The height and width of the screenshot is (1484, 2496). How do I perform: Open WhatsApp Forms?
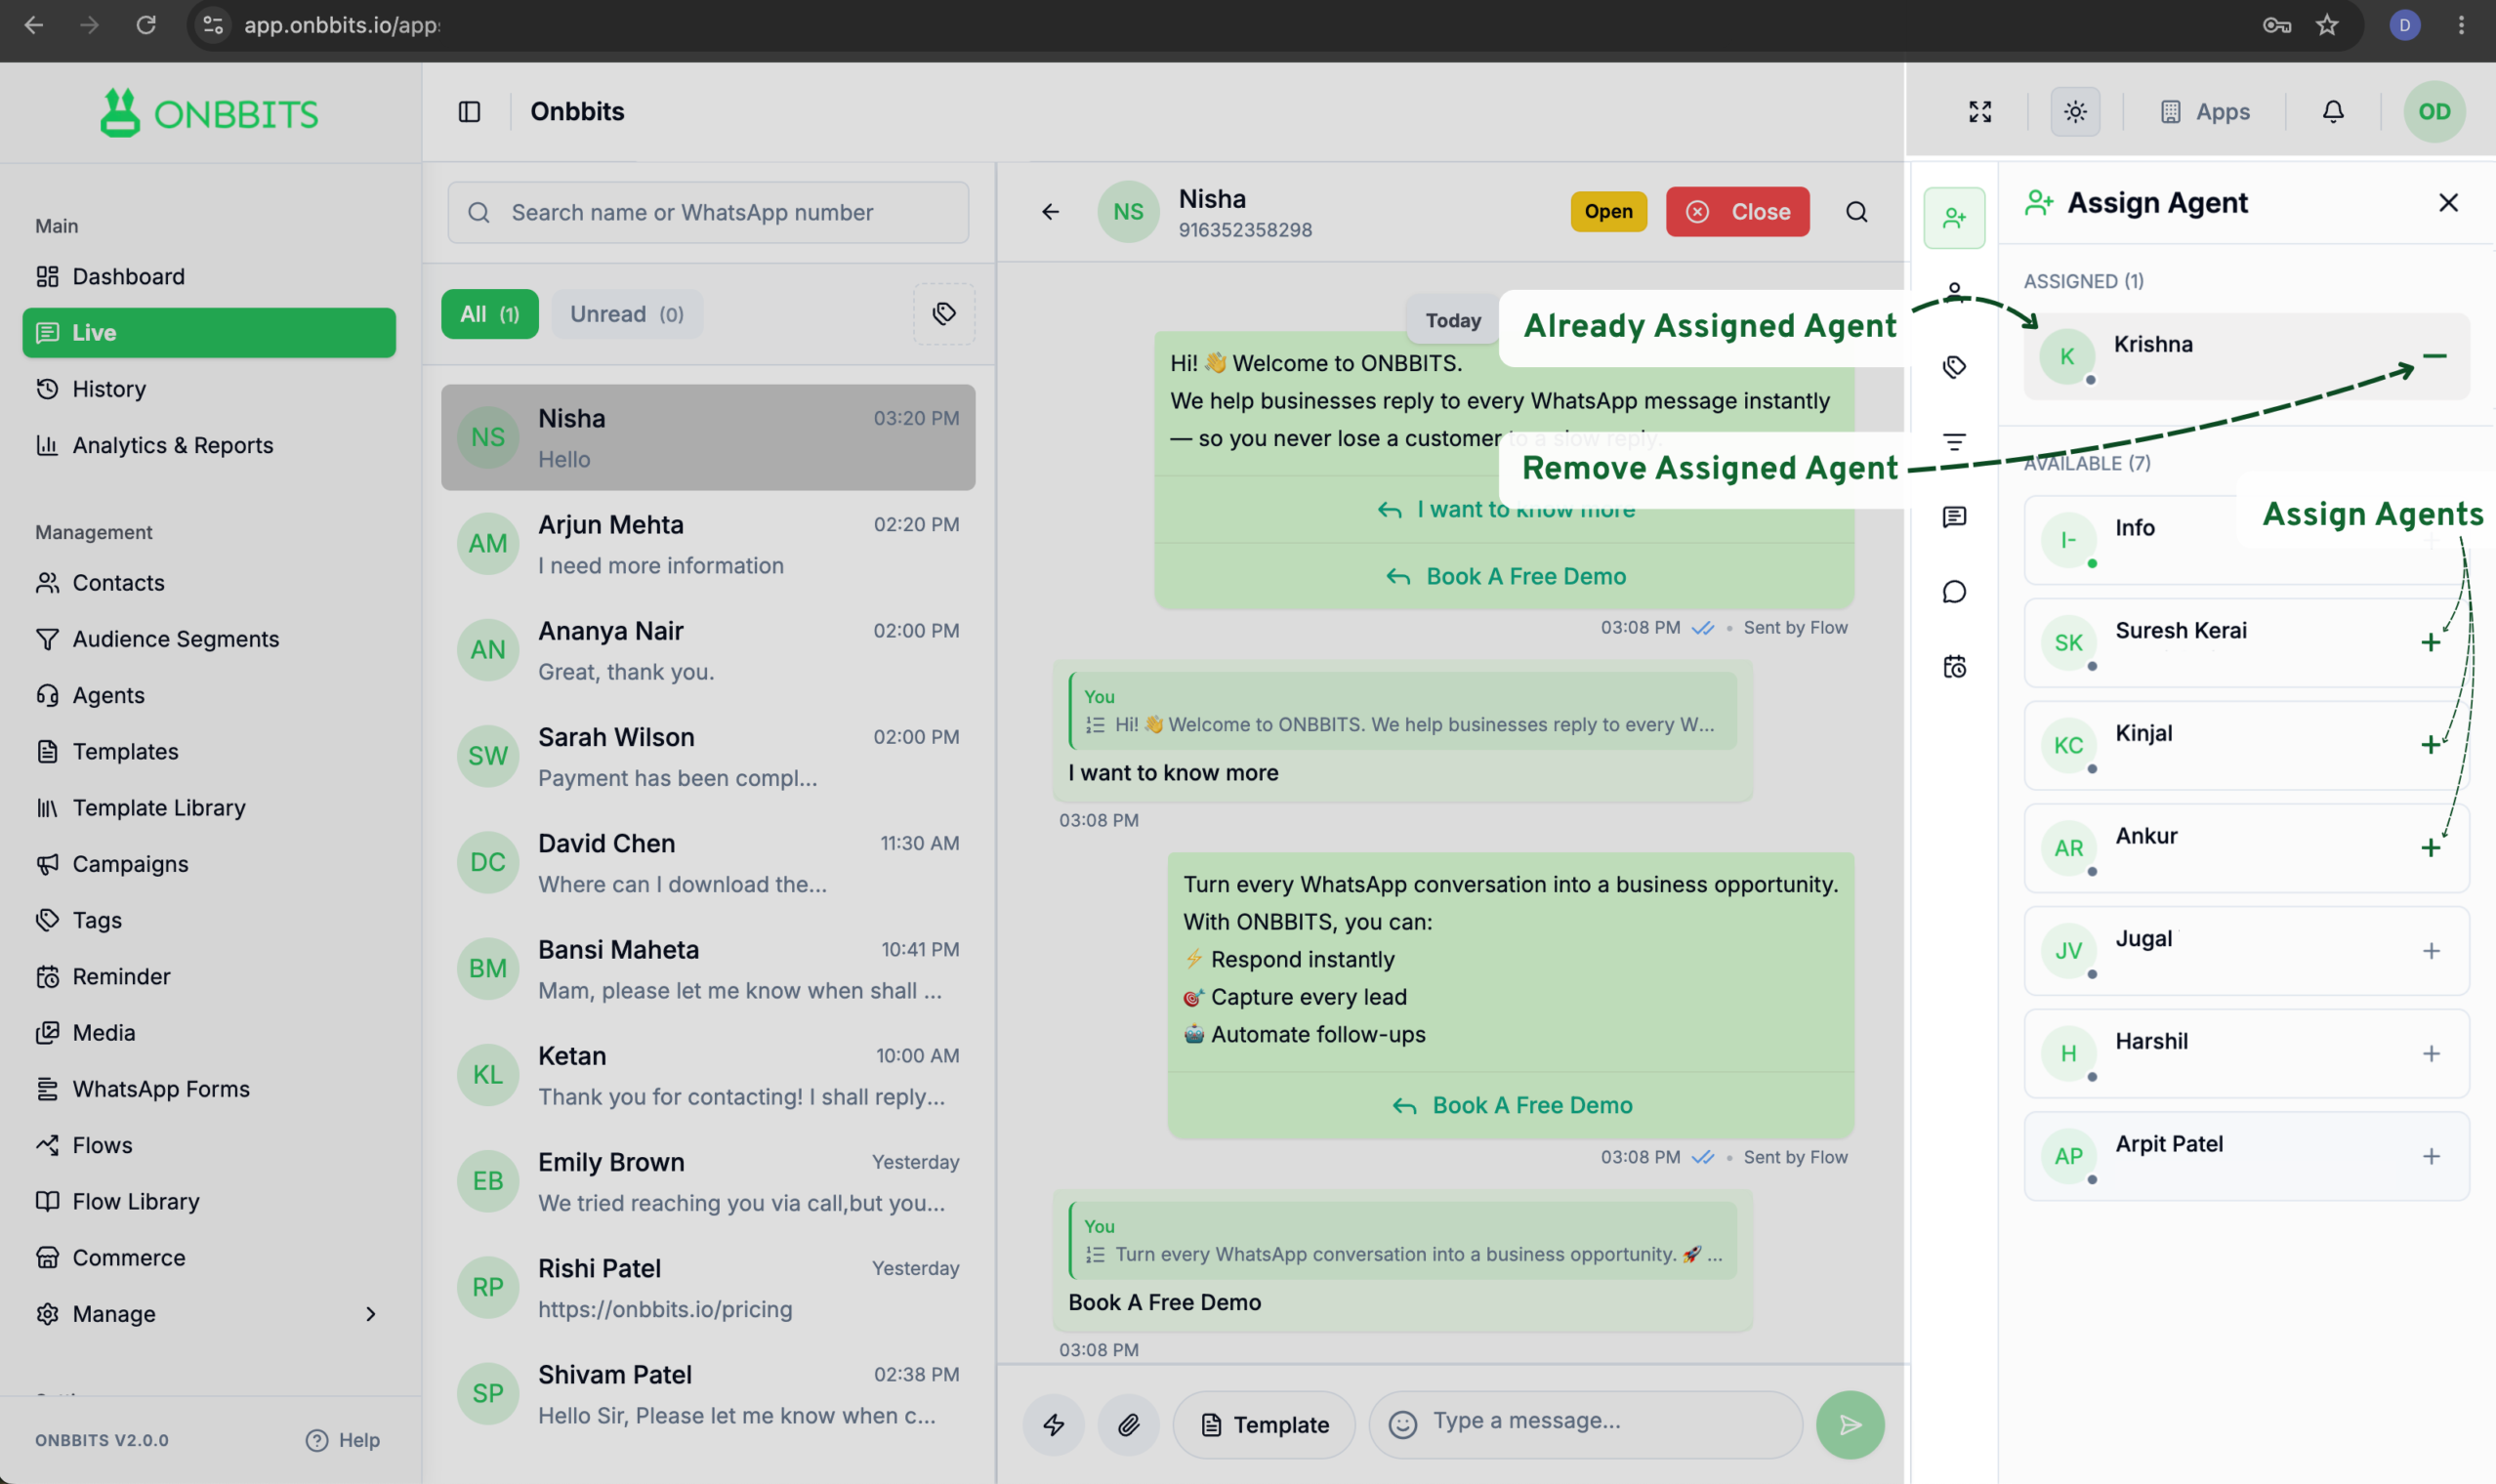click(209, 1089)
